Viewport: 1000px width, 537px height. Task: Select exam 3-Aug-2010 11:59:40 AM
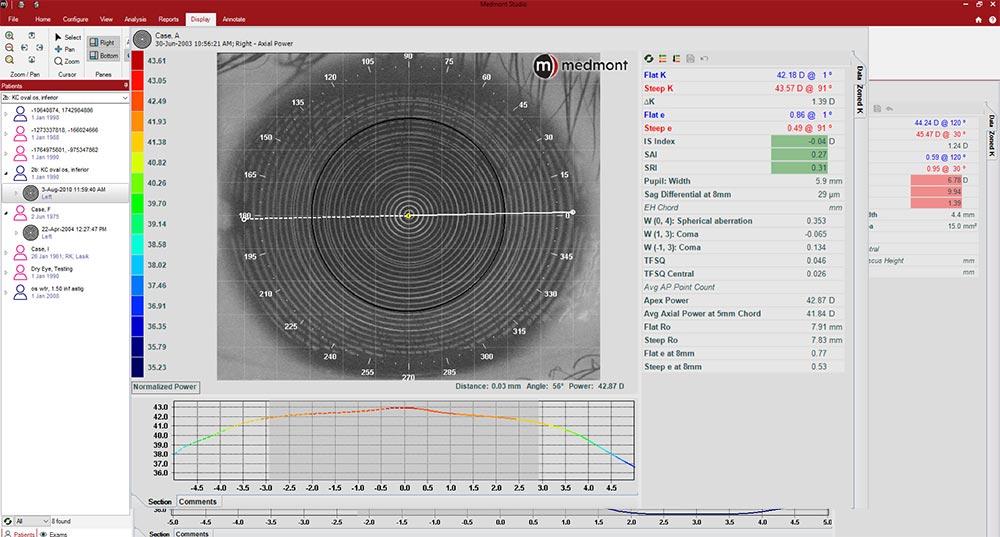(66, 193)
